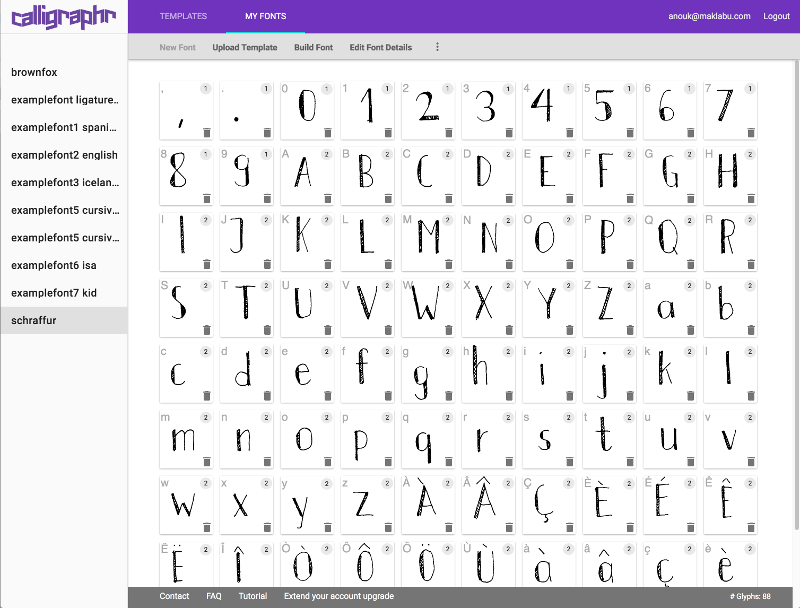The image size is (800, 608).
Task: Delete the uppercase Z glyph
Action: click(x=630, y=330)
